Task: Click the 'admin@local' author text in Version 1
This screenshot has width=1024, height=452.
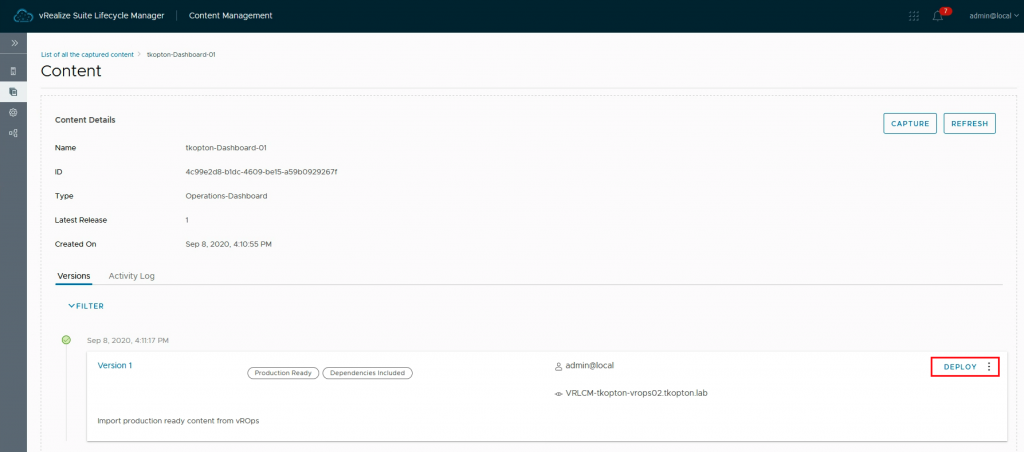Action: coord(590,366)
